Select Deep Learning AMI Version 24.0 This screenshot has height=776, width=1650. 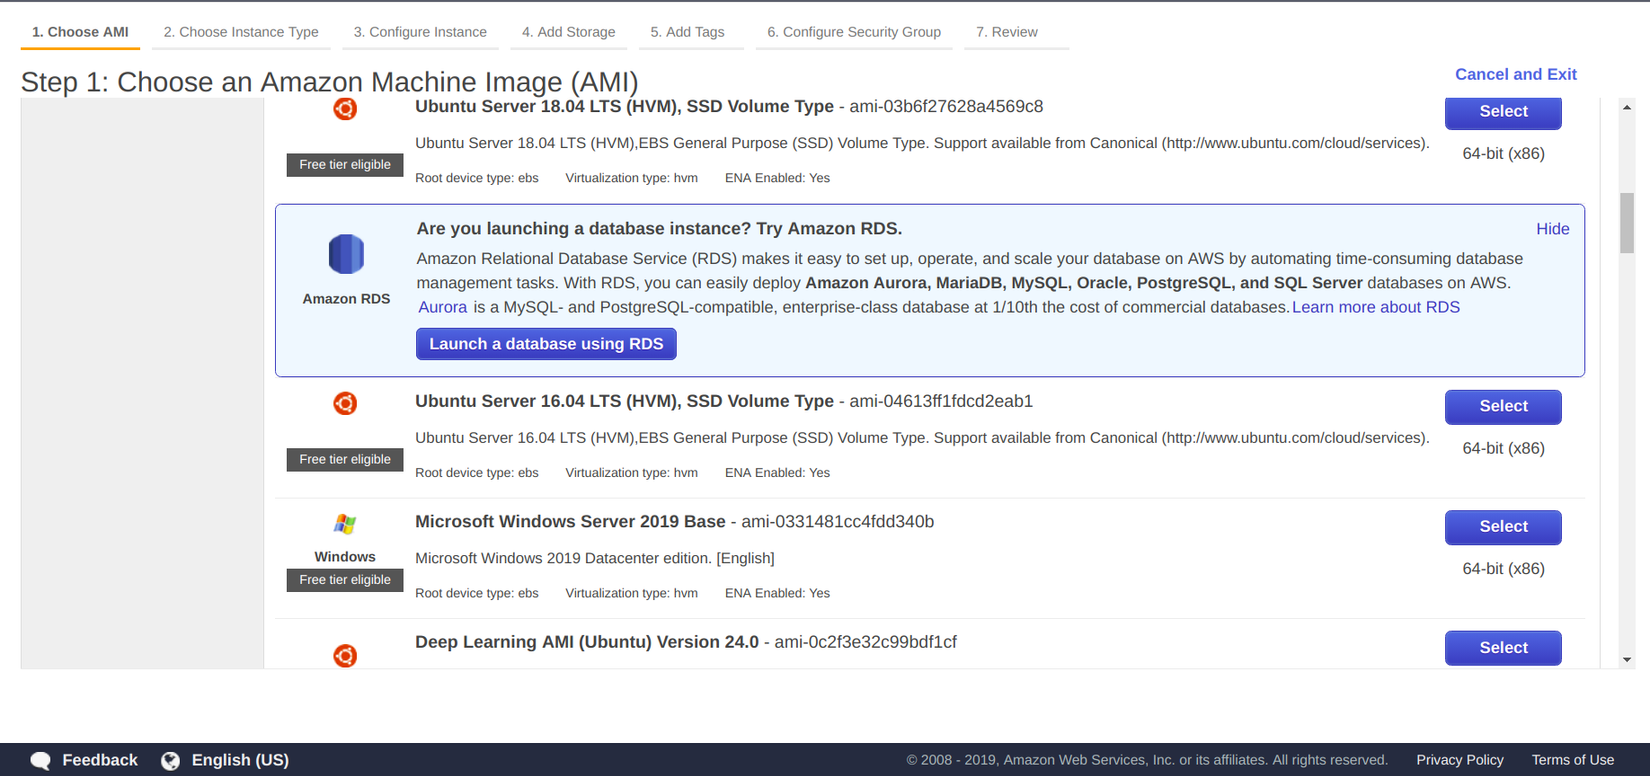click(1503, 648)
